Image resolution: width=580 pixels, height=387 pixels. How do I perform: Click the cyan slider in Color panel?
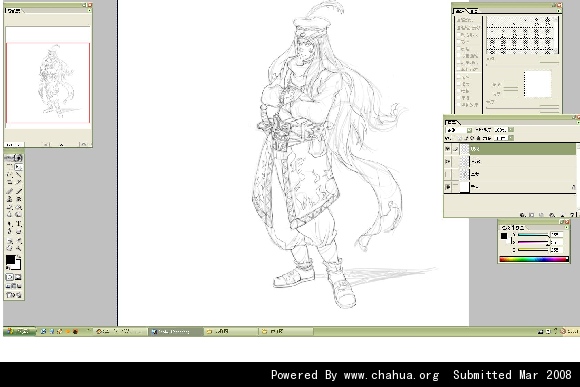(533, 235)
